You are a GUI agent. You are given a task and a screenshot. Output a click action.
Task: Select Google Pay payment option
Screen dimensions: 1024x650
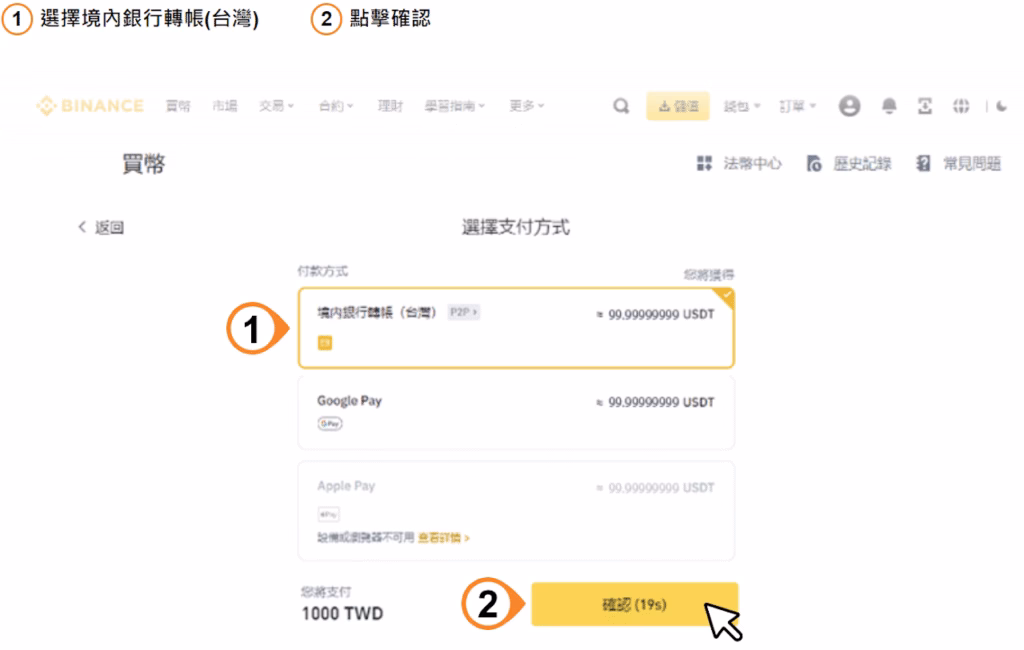(516, 412)
